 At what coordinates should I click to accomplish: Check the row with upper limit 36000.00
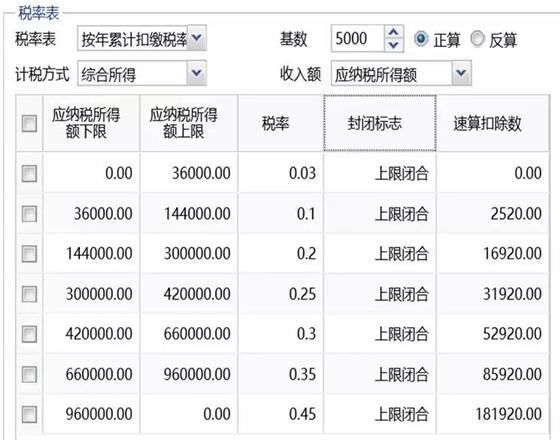pos(29,174)
